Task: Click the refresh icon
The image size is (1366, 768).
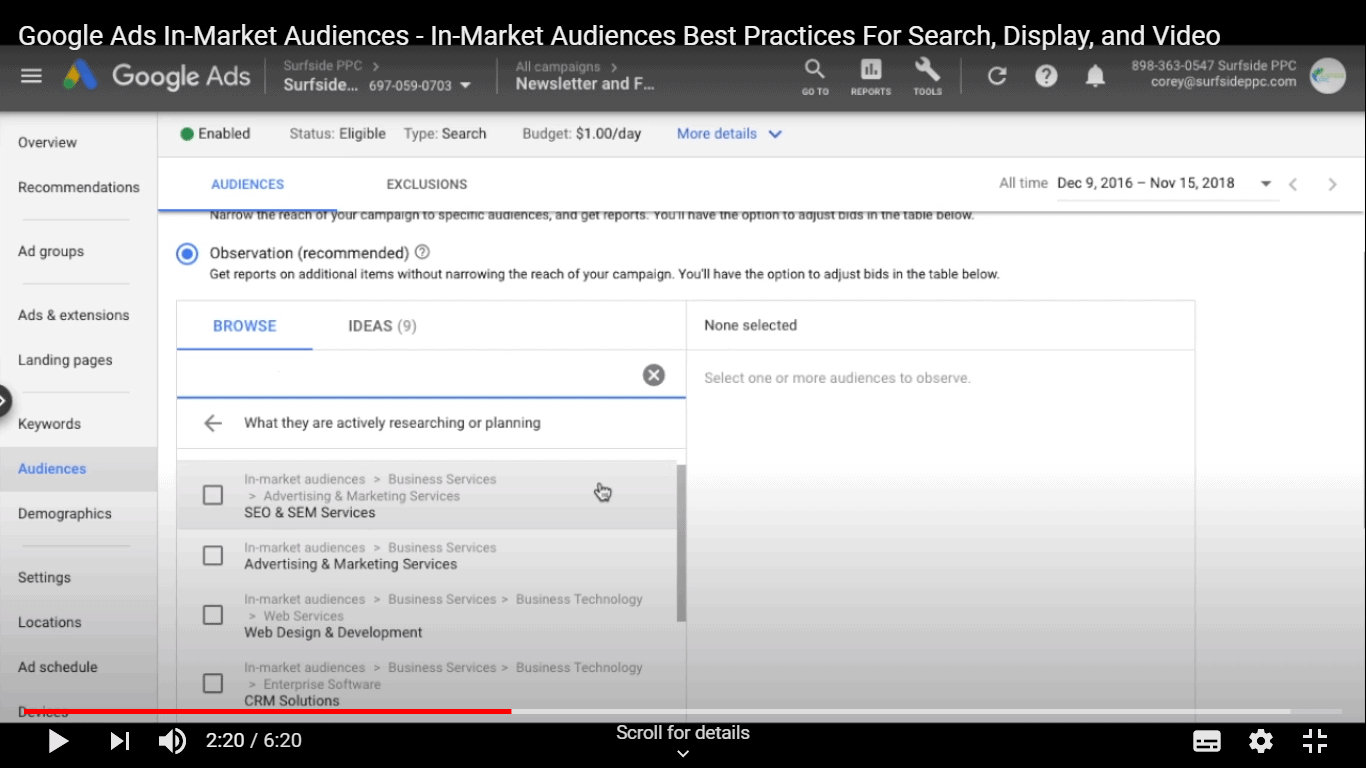Action: coord(997,76)
